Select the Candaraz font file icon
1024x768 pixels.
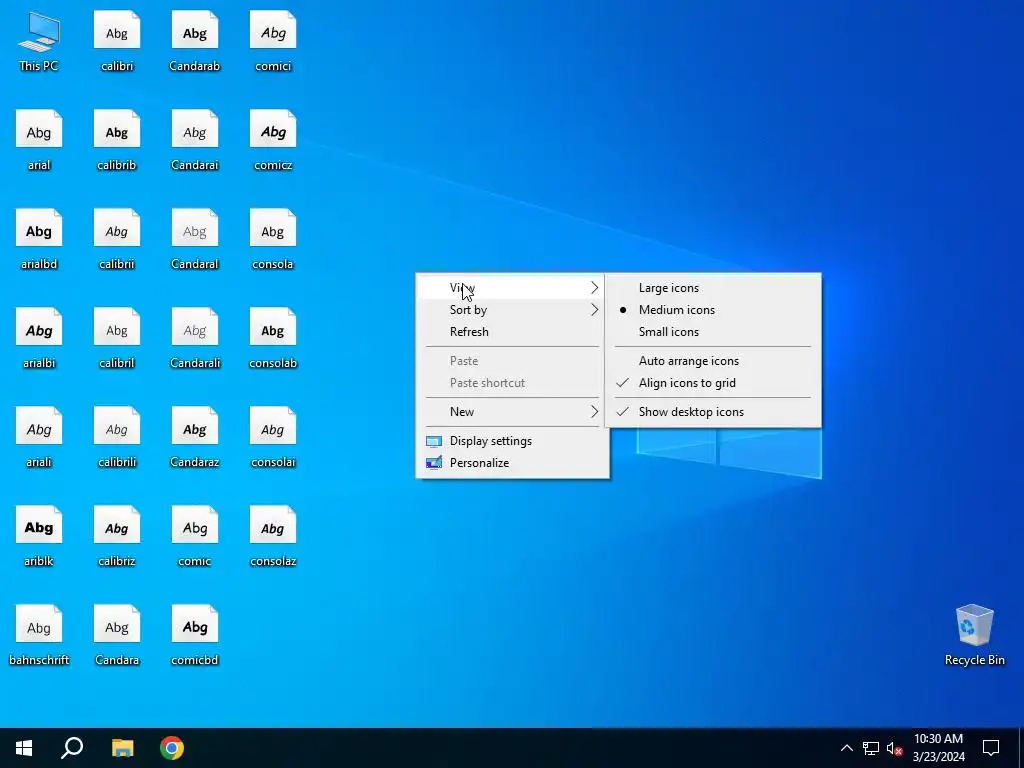[195, 438]
